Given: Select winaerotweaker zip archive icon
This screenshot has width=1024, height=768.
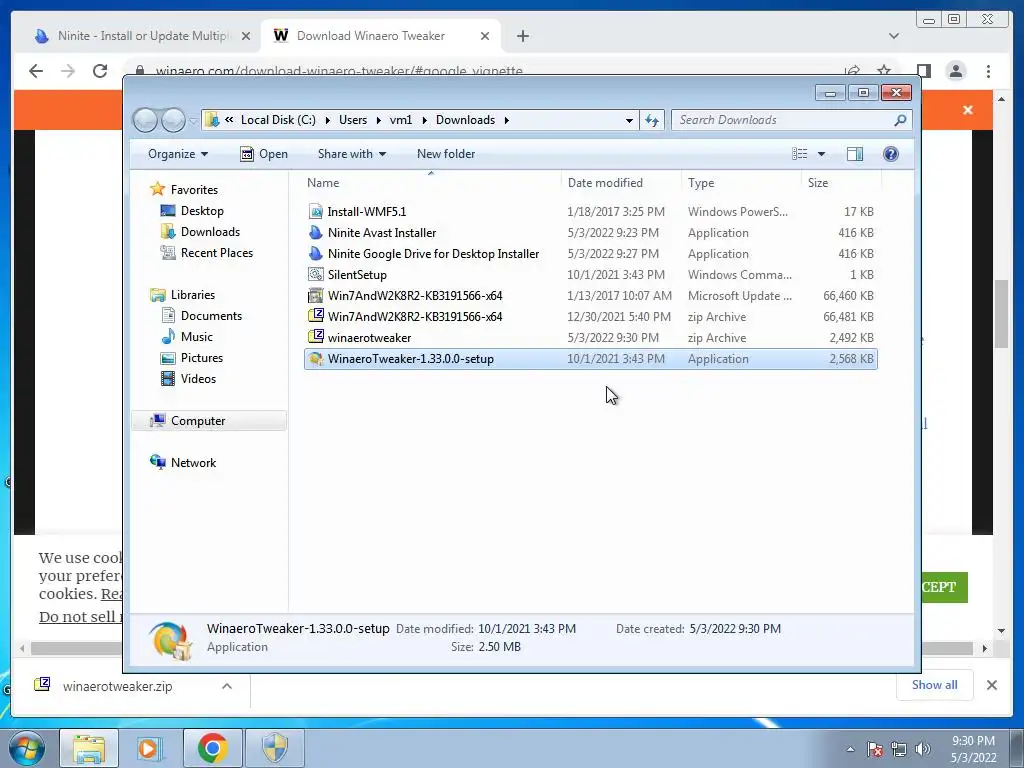Looking at the screenshot, I should 315,337.
